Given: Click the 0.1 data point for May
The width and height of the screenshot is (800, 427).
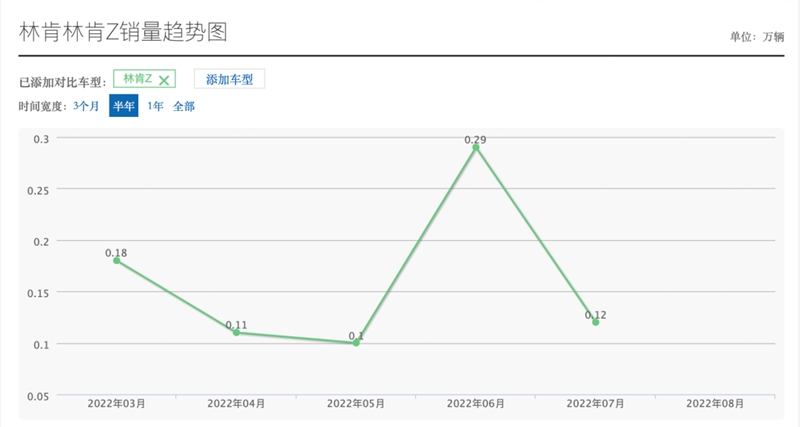Looking at the screenshot, I should click(356, 343).
